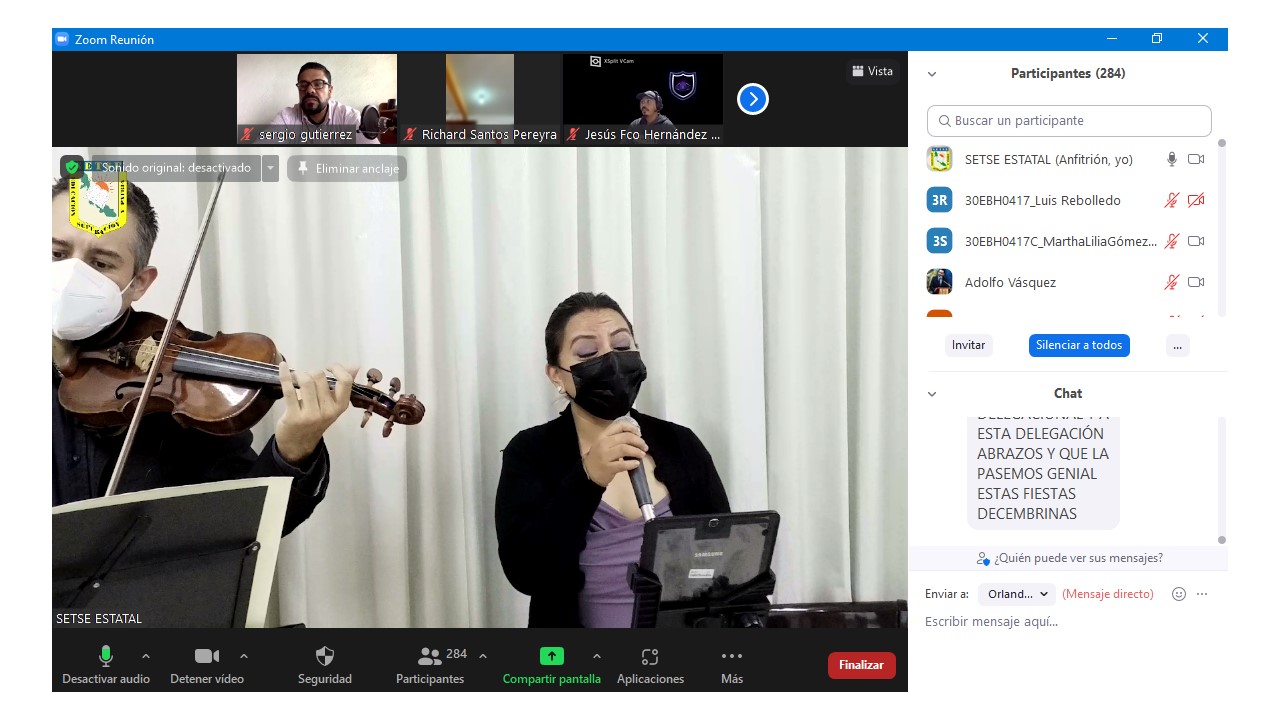1280x720 pixels.
Task: Open the emoji smiley icon in chat
Action: click(1179, 594)
